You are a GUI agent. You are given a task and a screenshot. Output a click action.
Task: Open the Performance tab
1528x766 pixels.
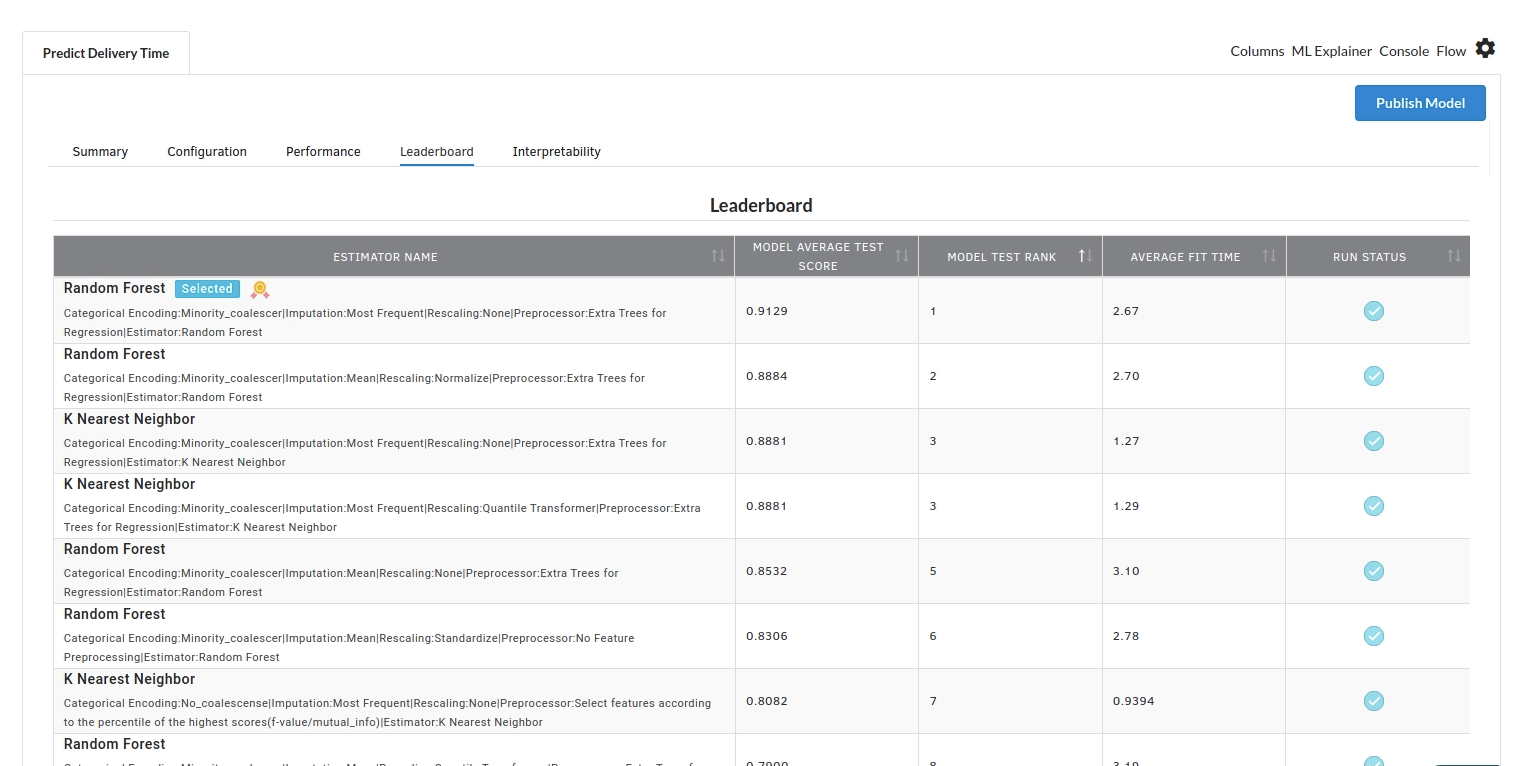[x=323, y=152]
